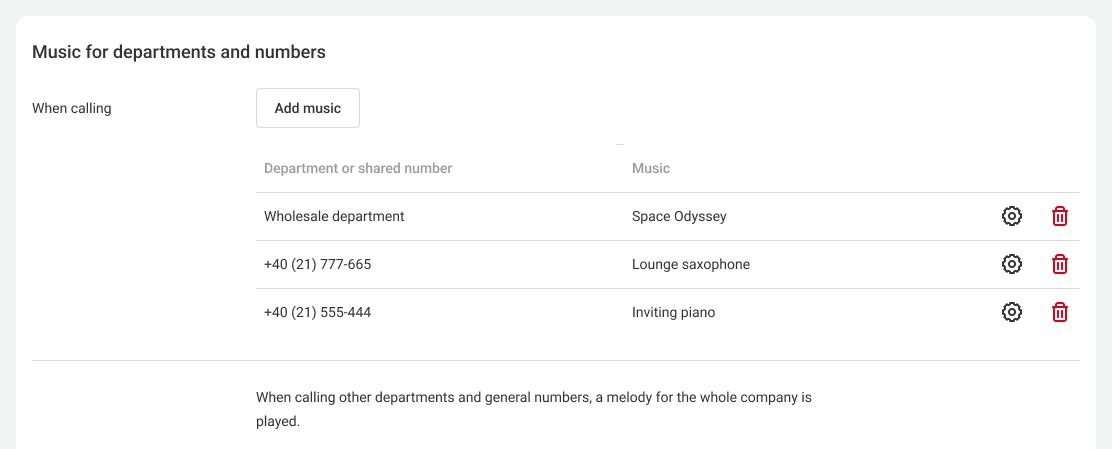Click the Music for departments and numbers heading
1112x449 pixels.
pyautogui.click(x=179, y=52)
